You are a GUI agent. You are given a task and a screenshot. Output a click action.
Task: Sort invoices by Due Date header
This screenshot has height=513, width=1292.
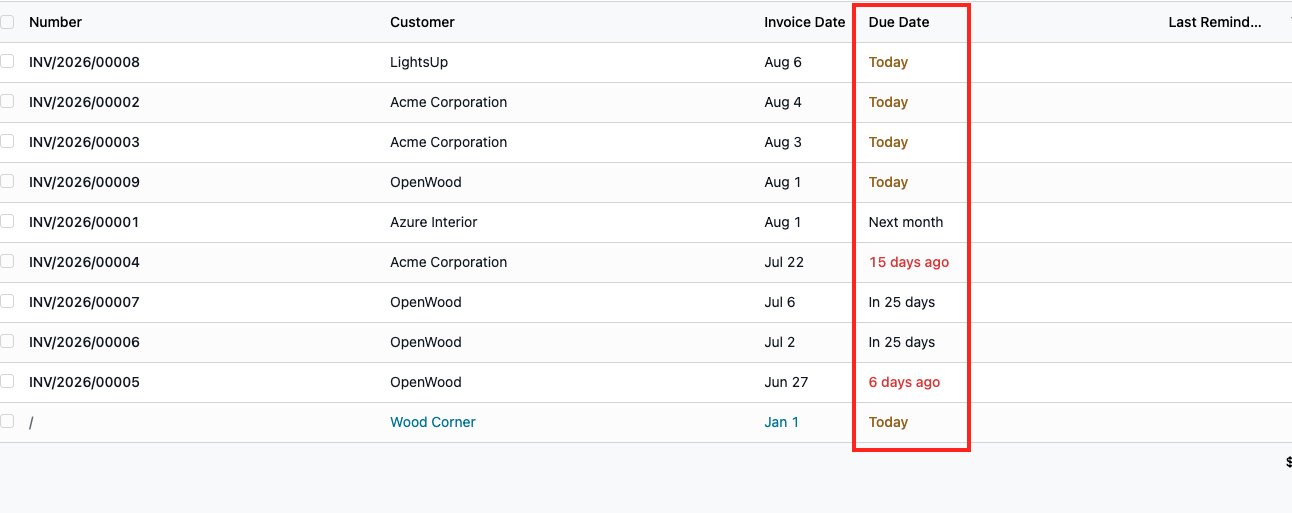tap(899, 22)
